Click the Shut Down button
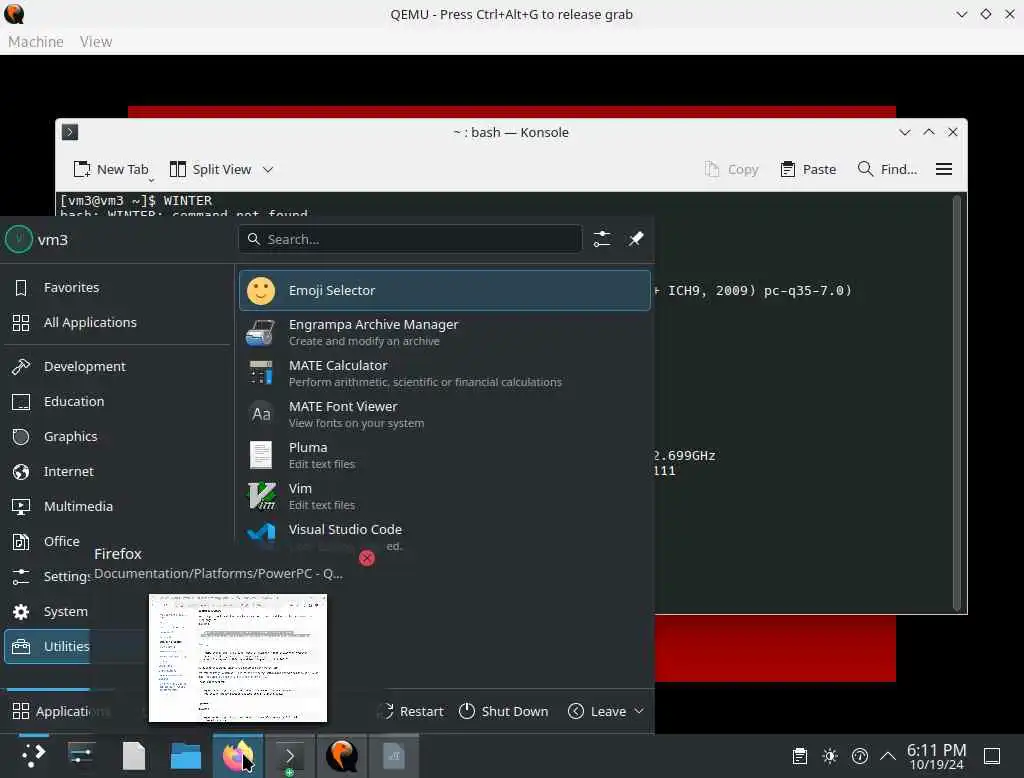1024x778 pixels. pos(504,711)
